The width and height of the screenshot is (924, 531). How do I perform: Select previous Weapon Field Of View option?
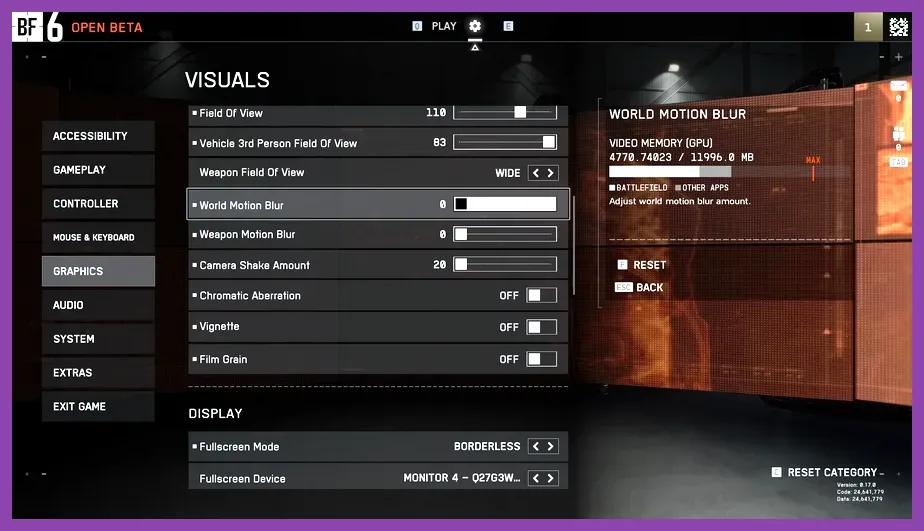(x=536, y=173)
